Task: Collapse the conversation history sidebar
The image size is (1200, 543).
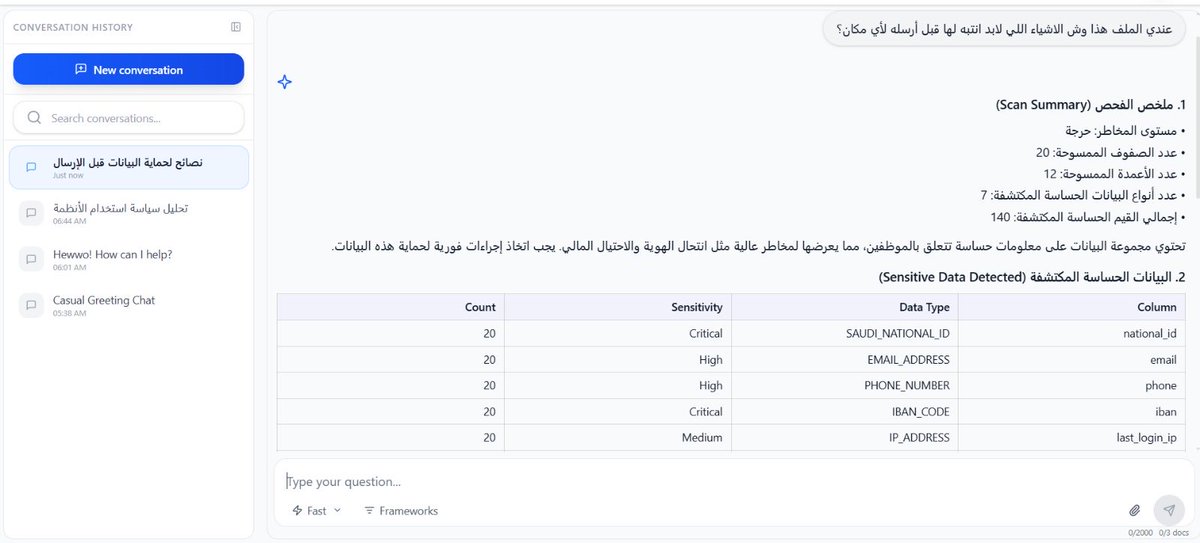Action: (x=235, y=28)
